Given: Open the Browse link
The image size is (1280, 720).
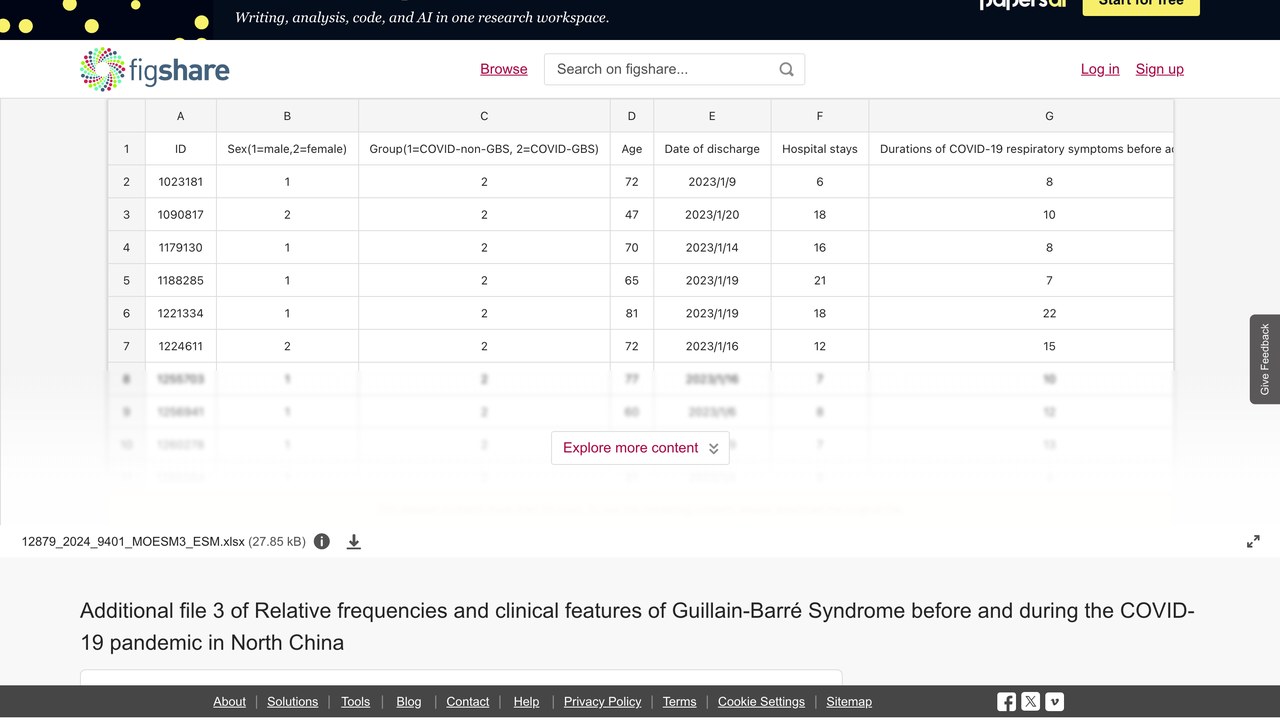Looking at the screenshot, I should [504, 69].
